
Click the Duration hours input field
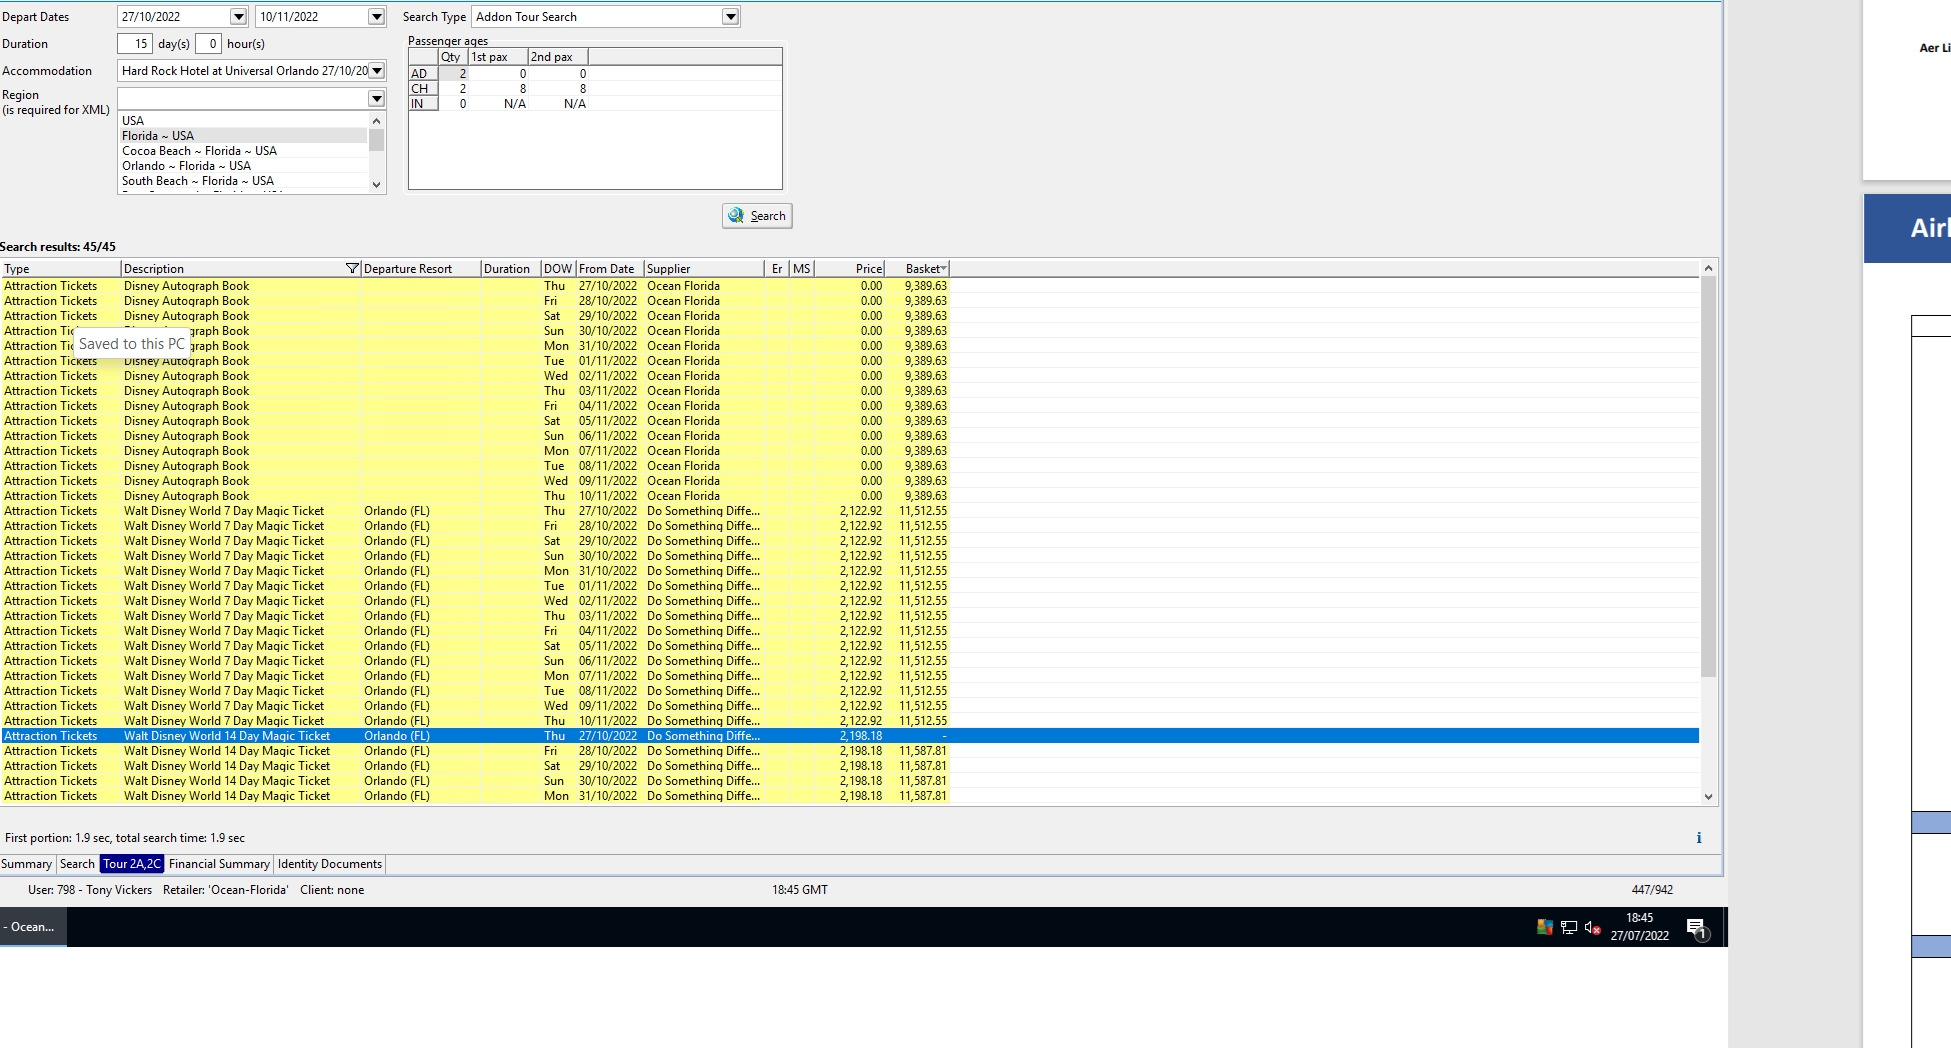point(208,44)
